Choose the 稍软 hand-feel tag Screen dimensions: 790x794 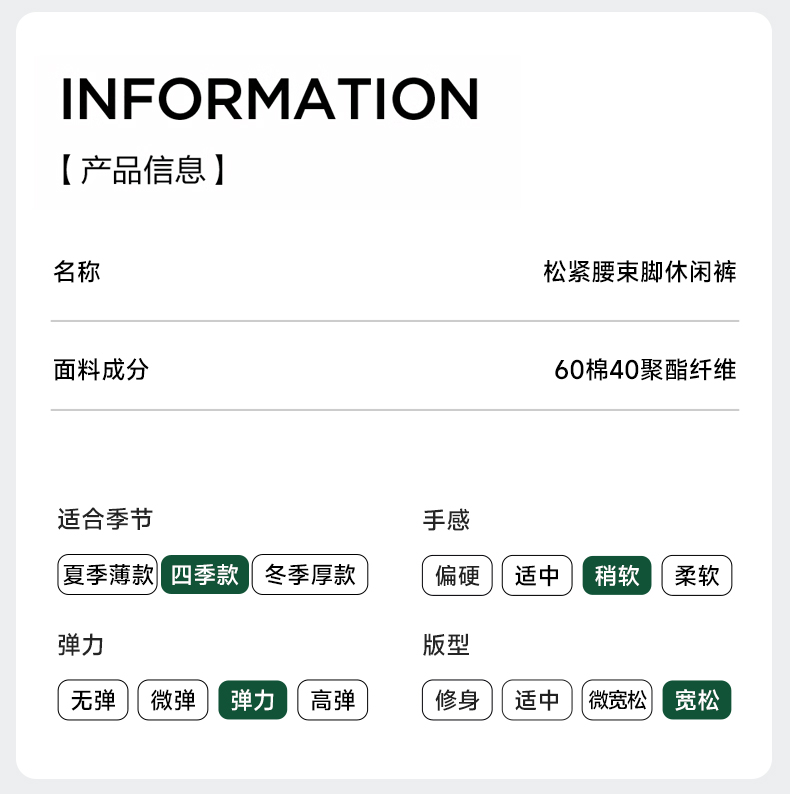617,576
